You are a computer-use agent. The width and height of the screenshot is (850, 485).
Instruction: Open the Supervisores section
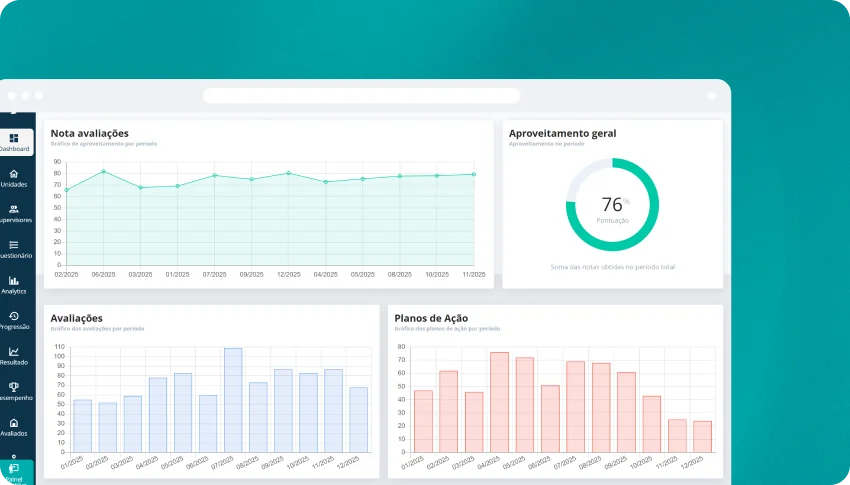pyautogui.click(x=15, y=214)
